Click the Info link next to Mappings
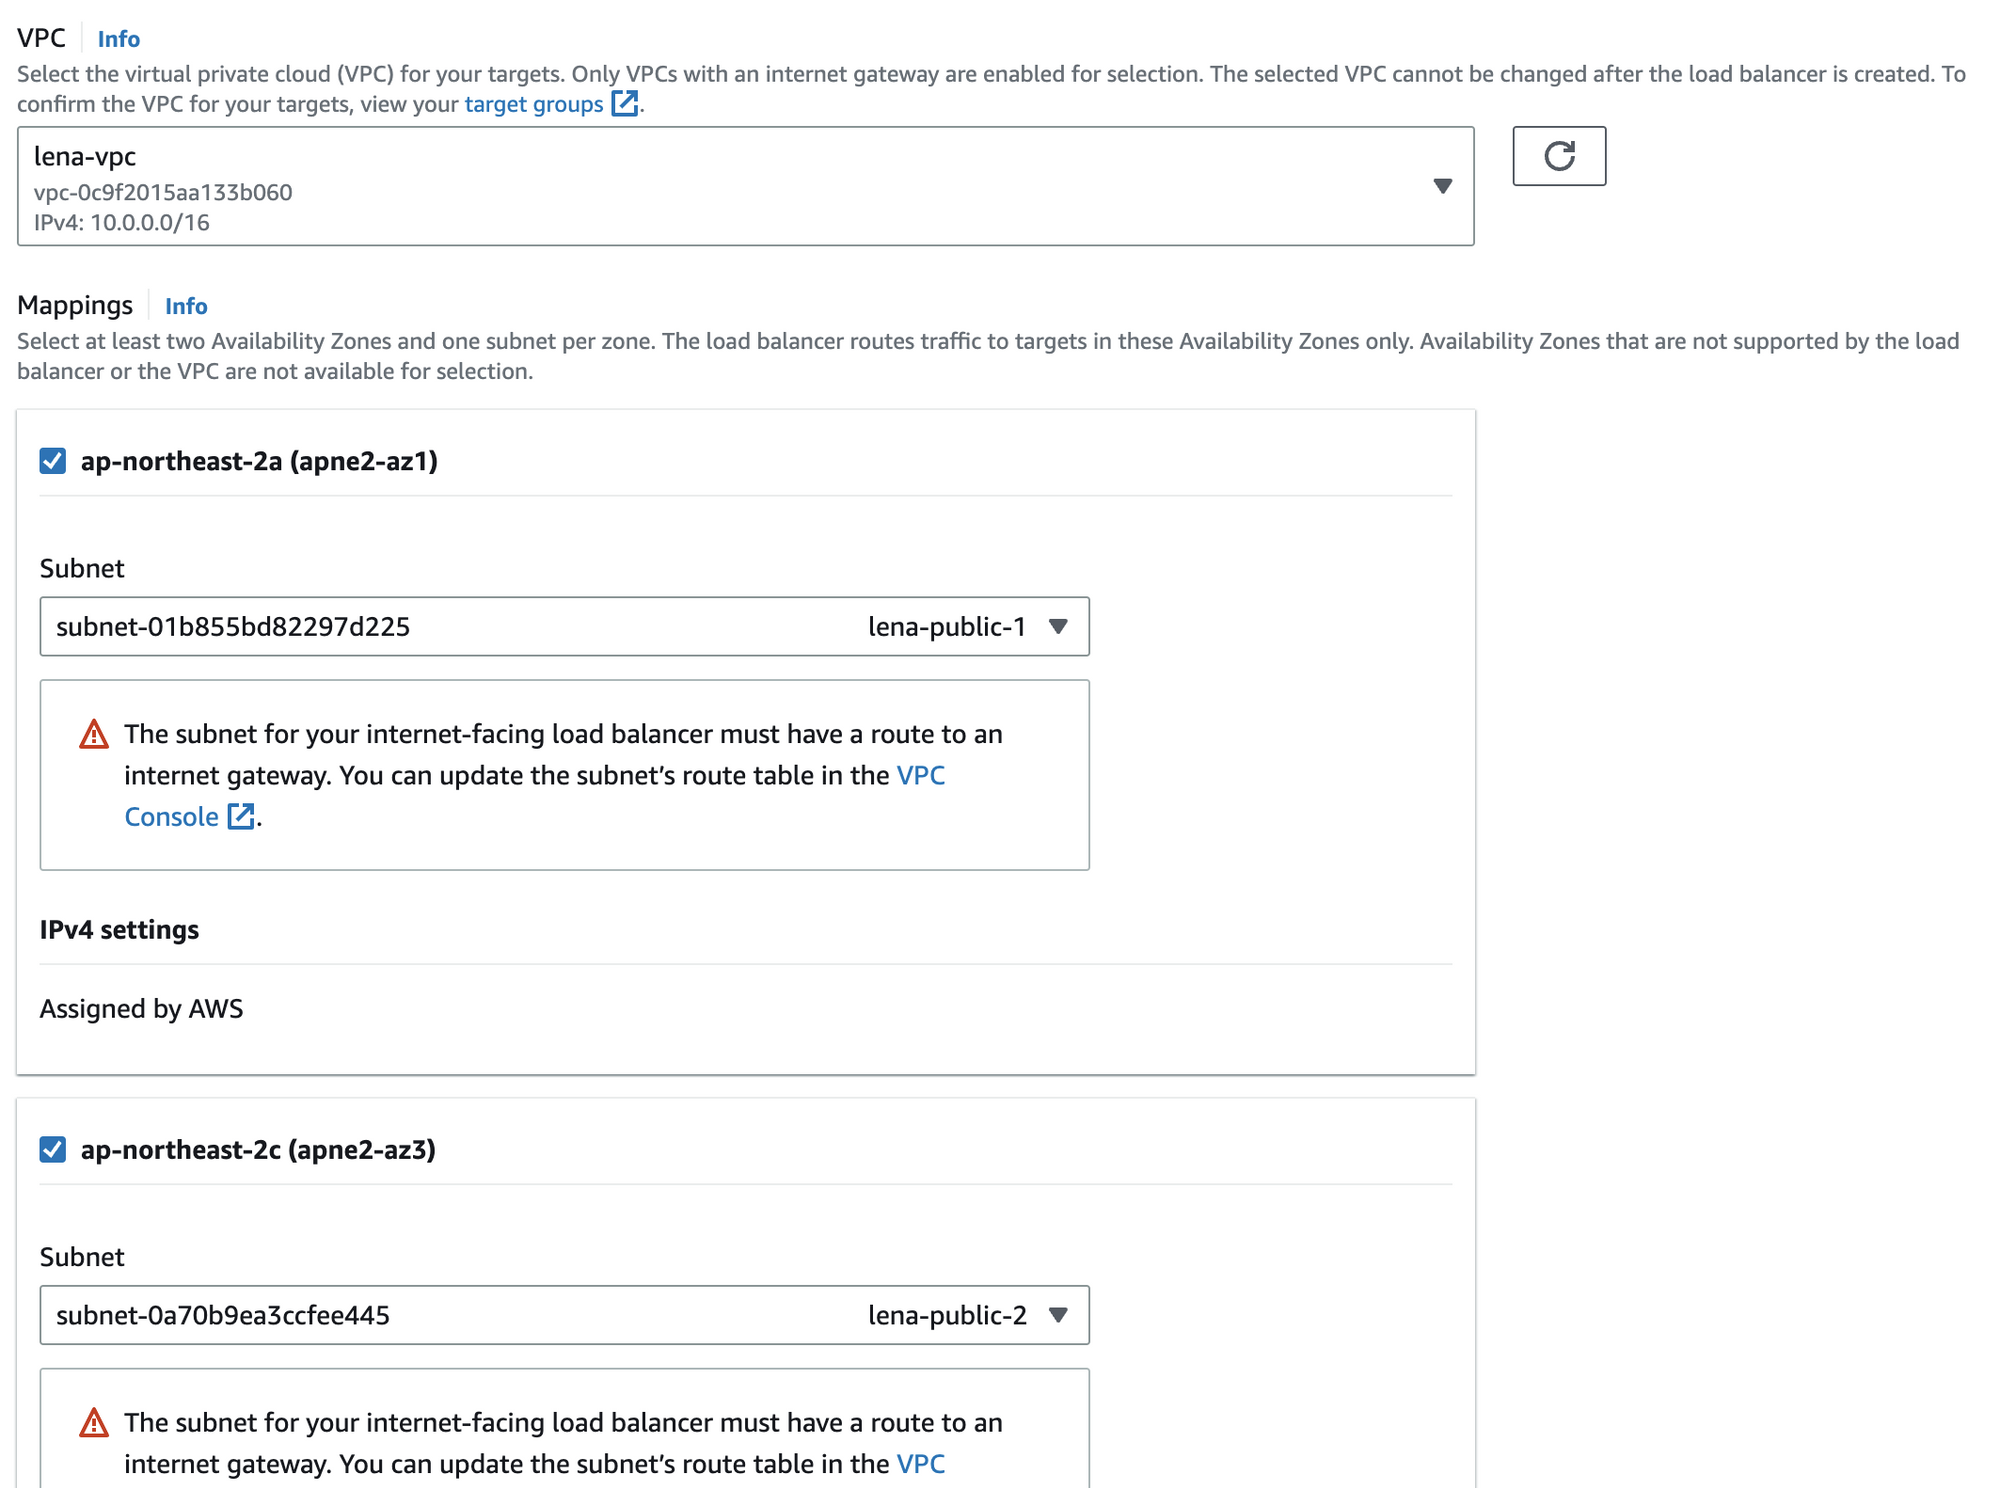This screenshot has width=2000, height=1488. tap(186, 306)
